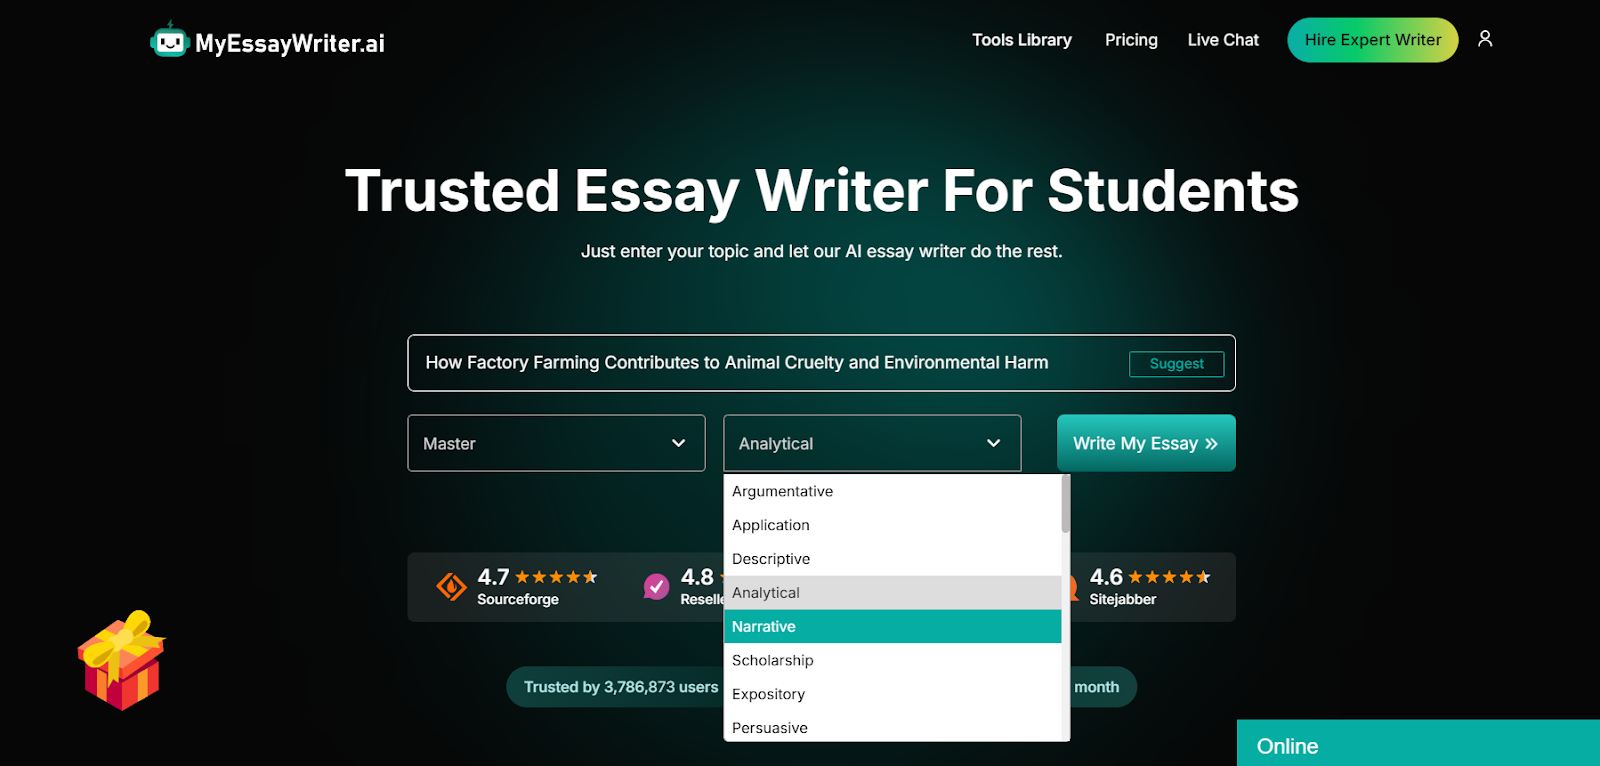This screenshot has width=1600, height=766.
Task: Click the dropdown list scrollbar thumb
Action: tap(1066, 504)
